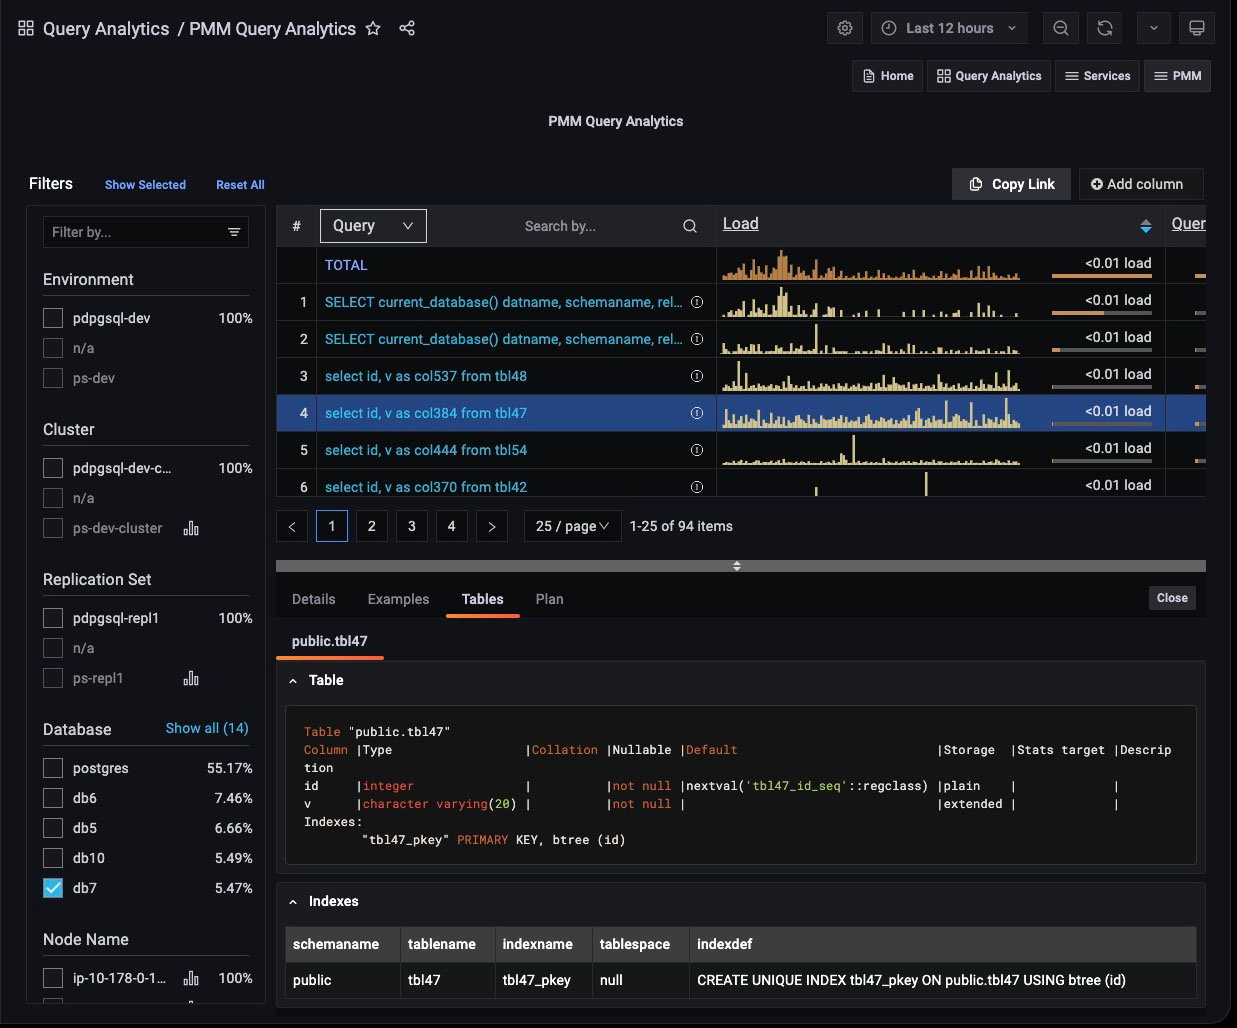This screenshot has height=1028, width=1237.
Task: Open the Last 12 hours time picker
Action: pyautogui.click(x=949, y=28)
